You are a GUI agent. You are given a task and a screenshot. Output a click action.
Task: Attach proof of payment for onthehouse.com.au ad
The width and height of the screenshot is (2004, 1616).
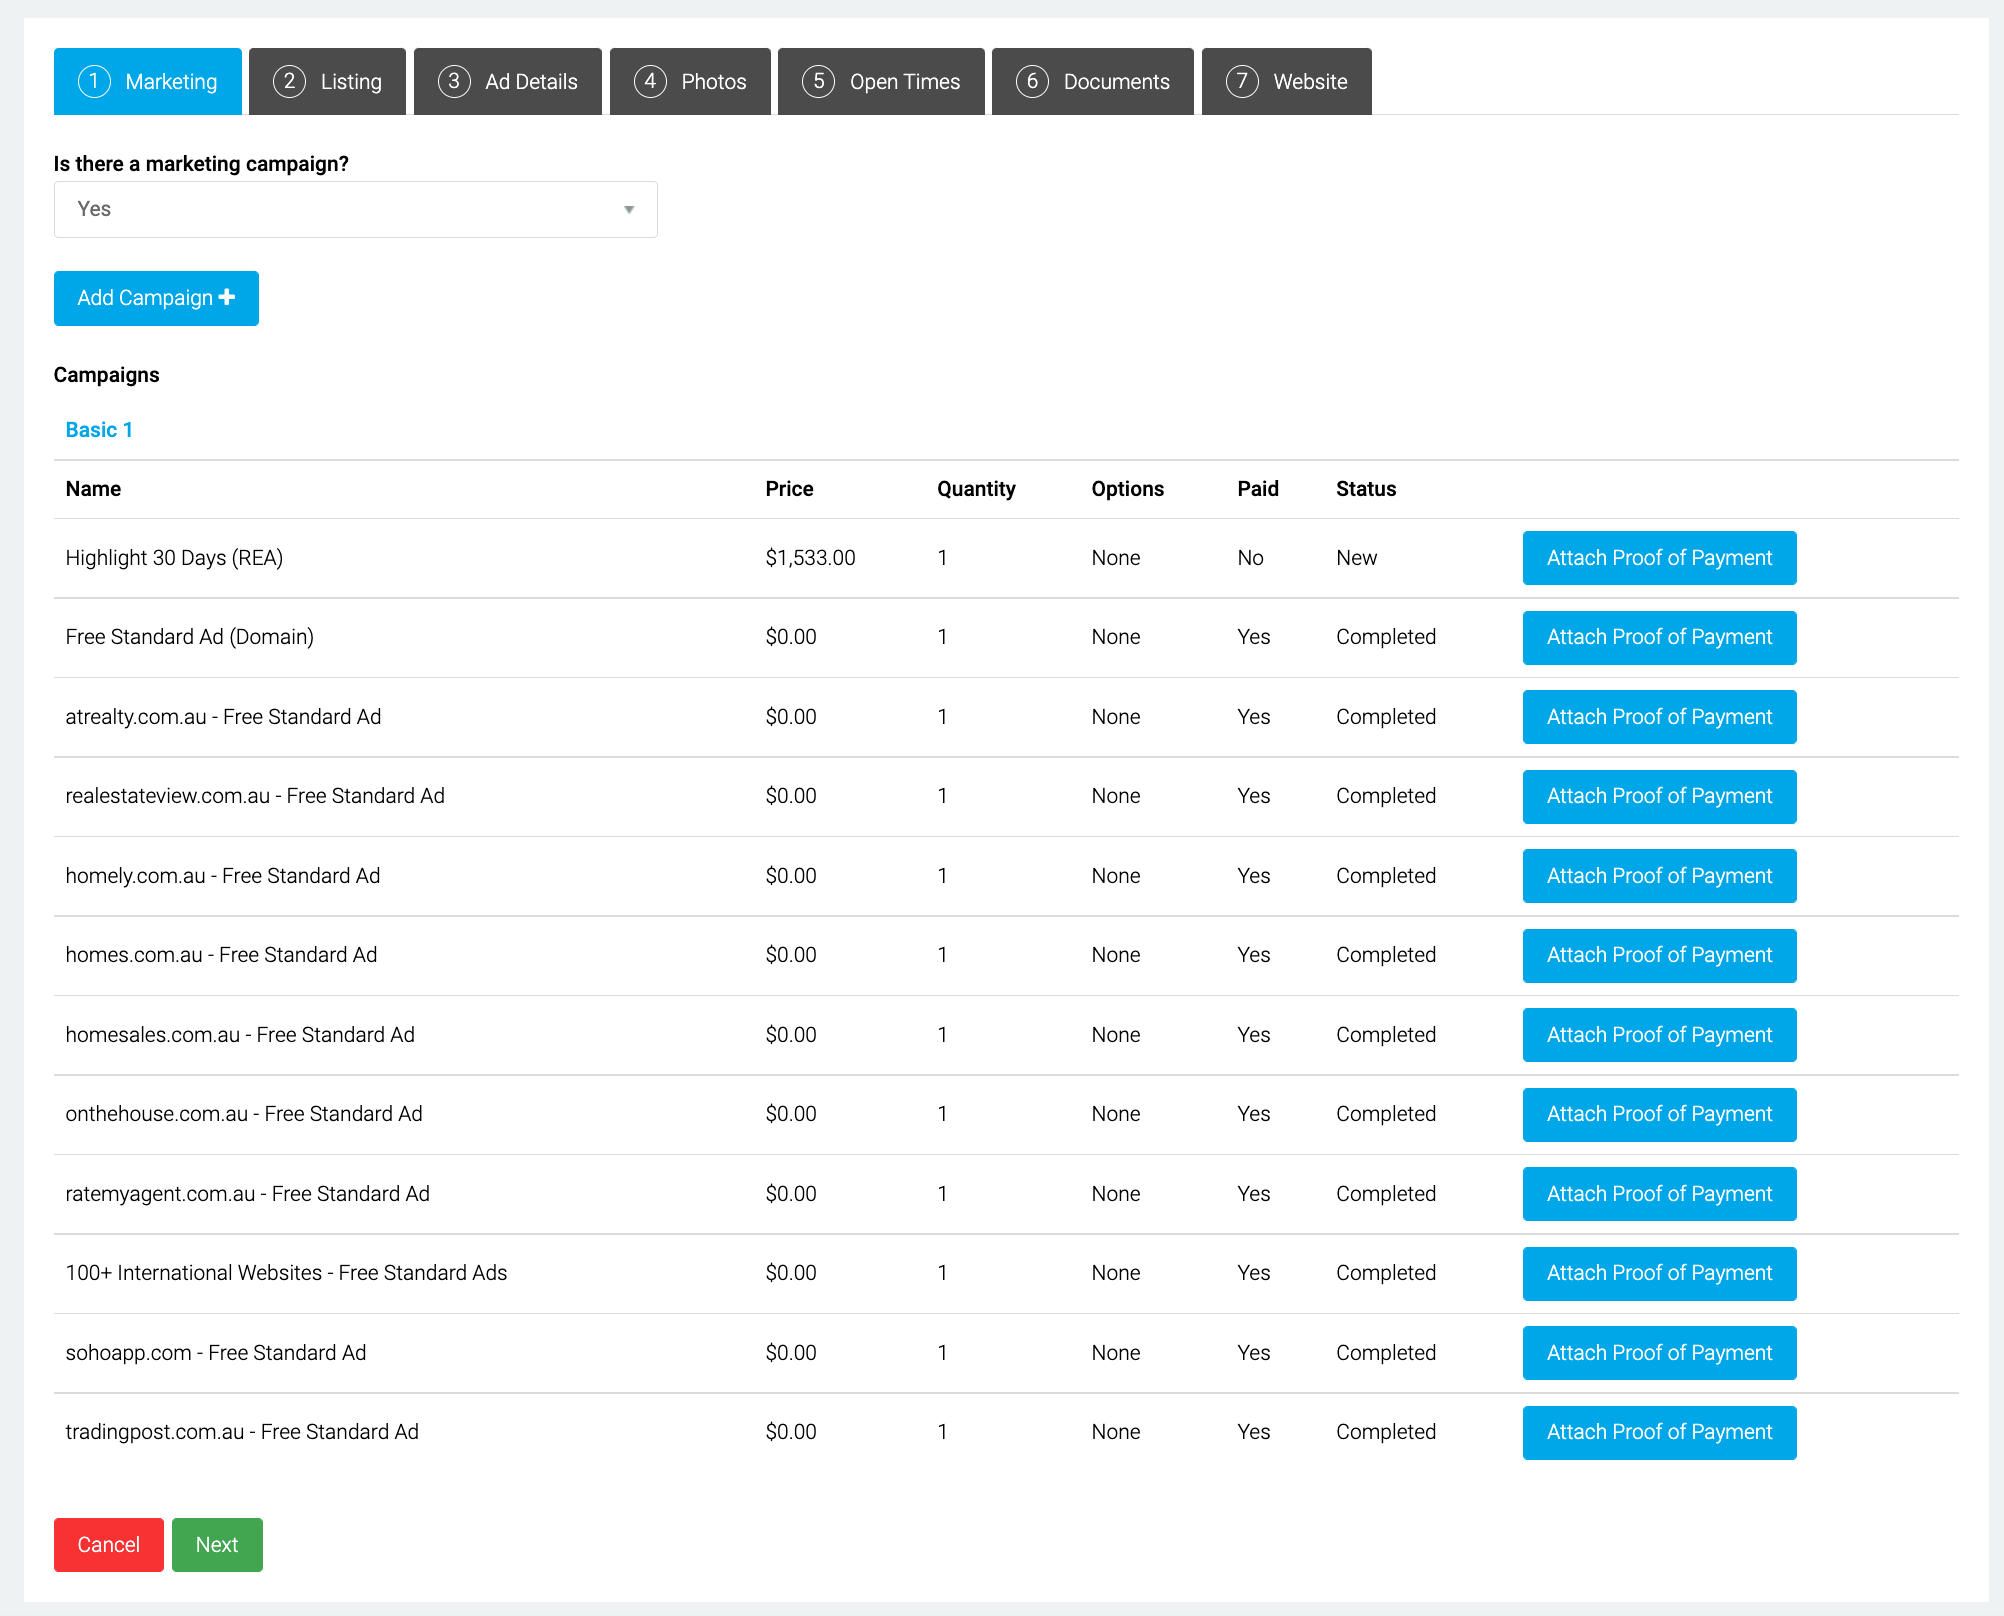[x=1659, y=1114]
